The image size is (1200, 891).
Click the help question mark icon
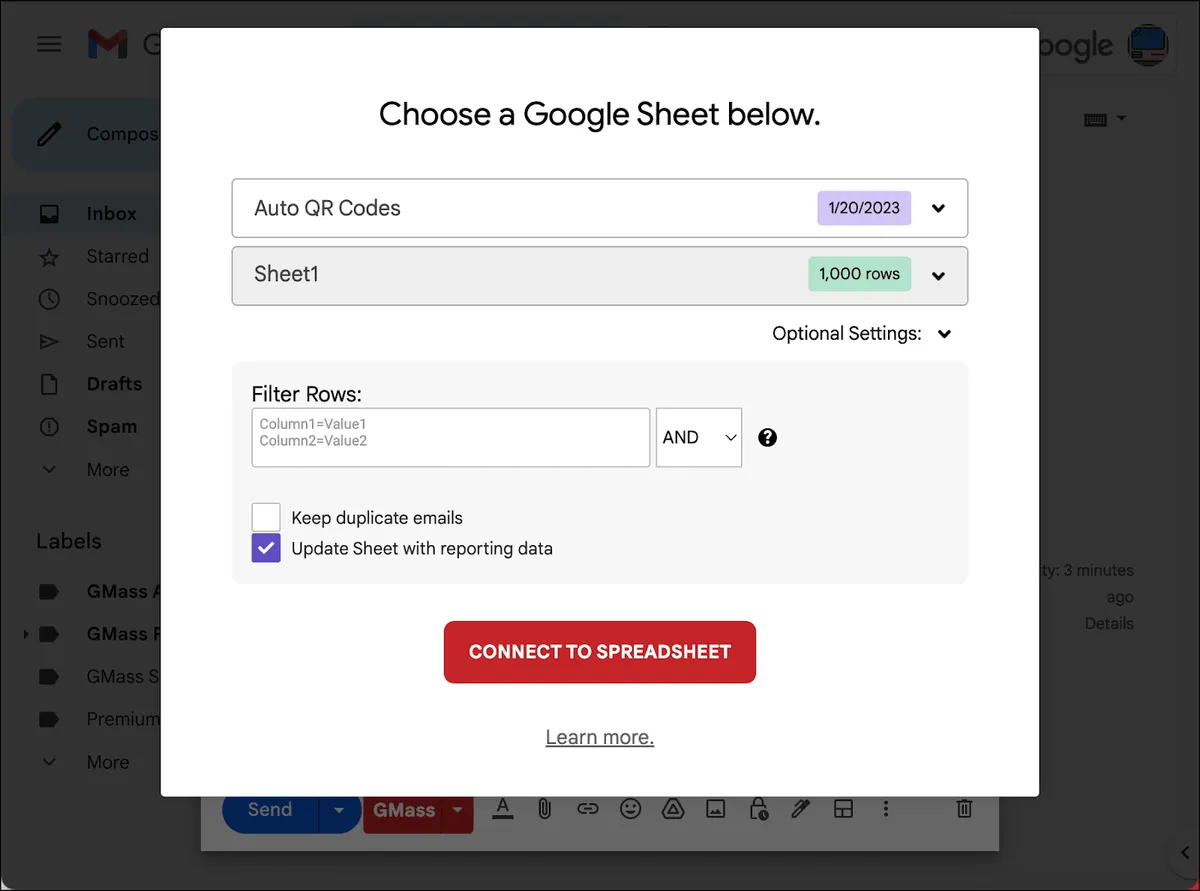(x=767, y=437)
